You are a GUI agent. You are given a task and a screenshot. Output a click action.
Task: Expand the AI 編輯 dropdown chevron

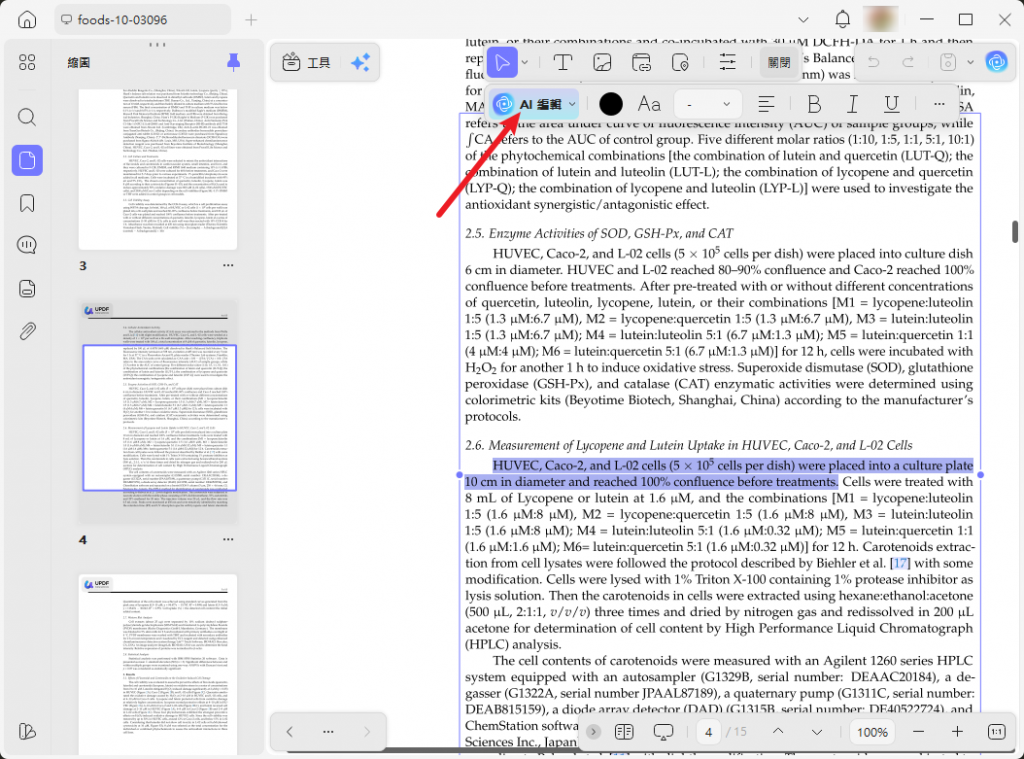pos(572,104)
